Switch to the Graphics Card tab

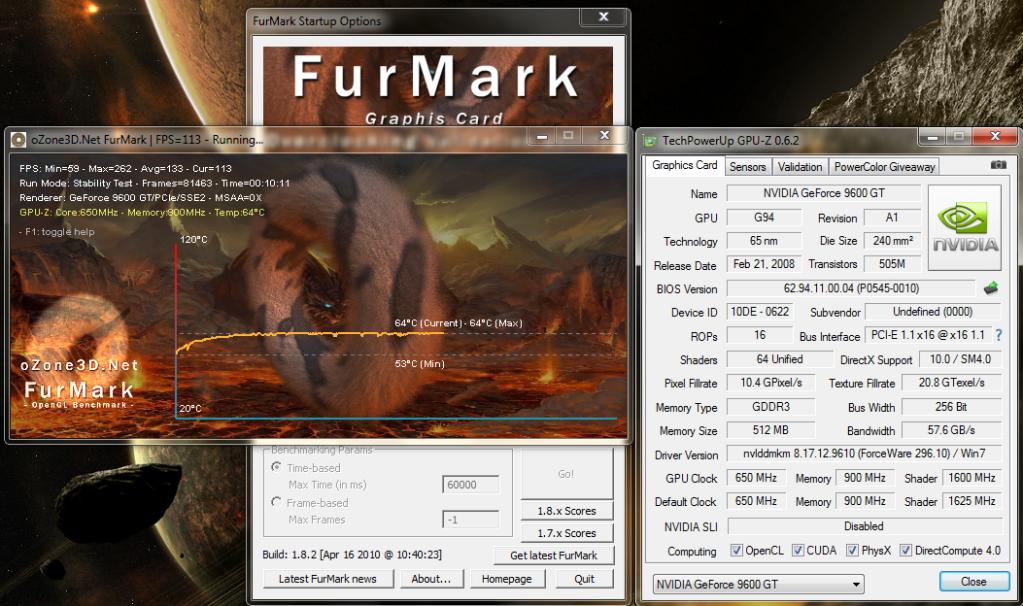tap(684, 165)
